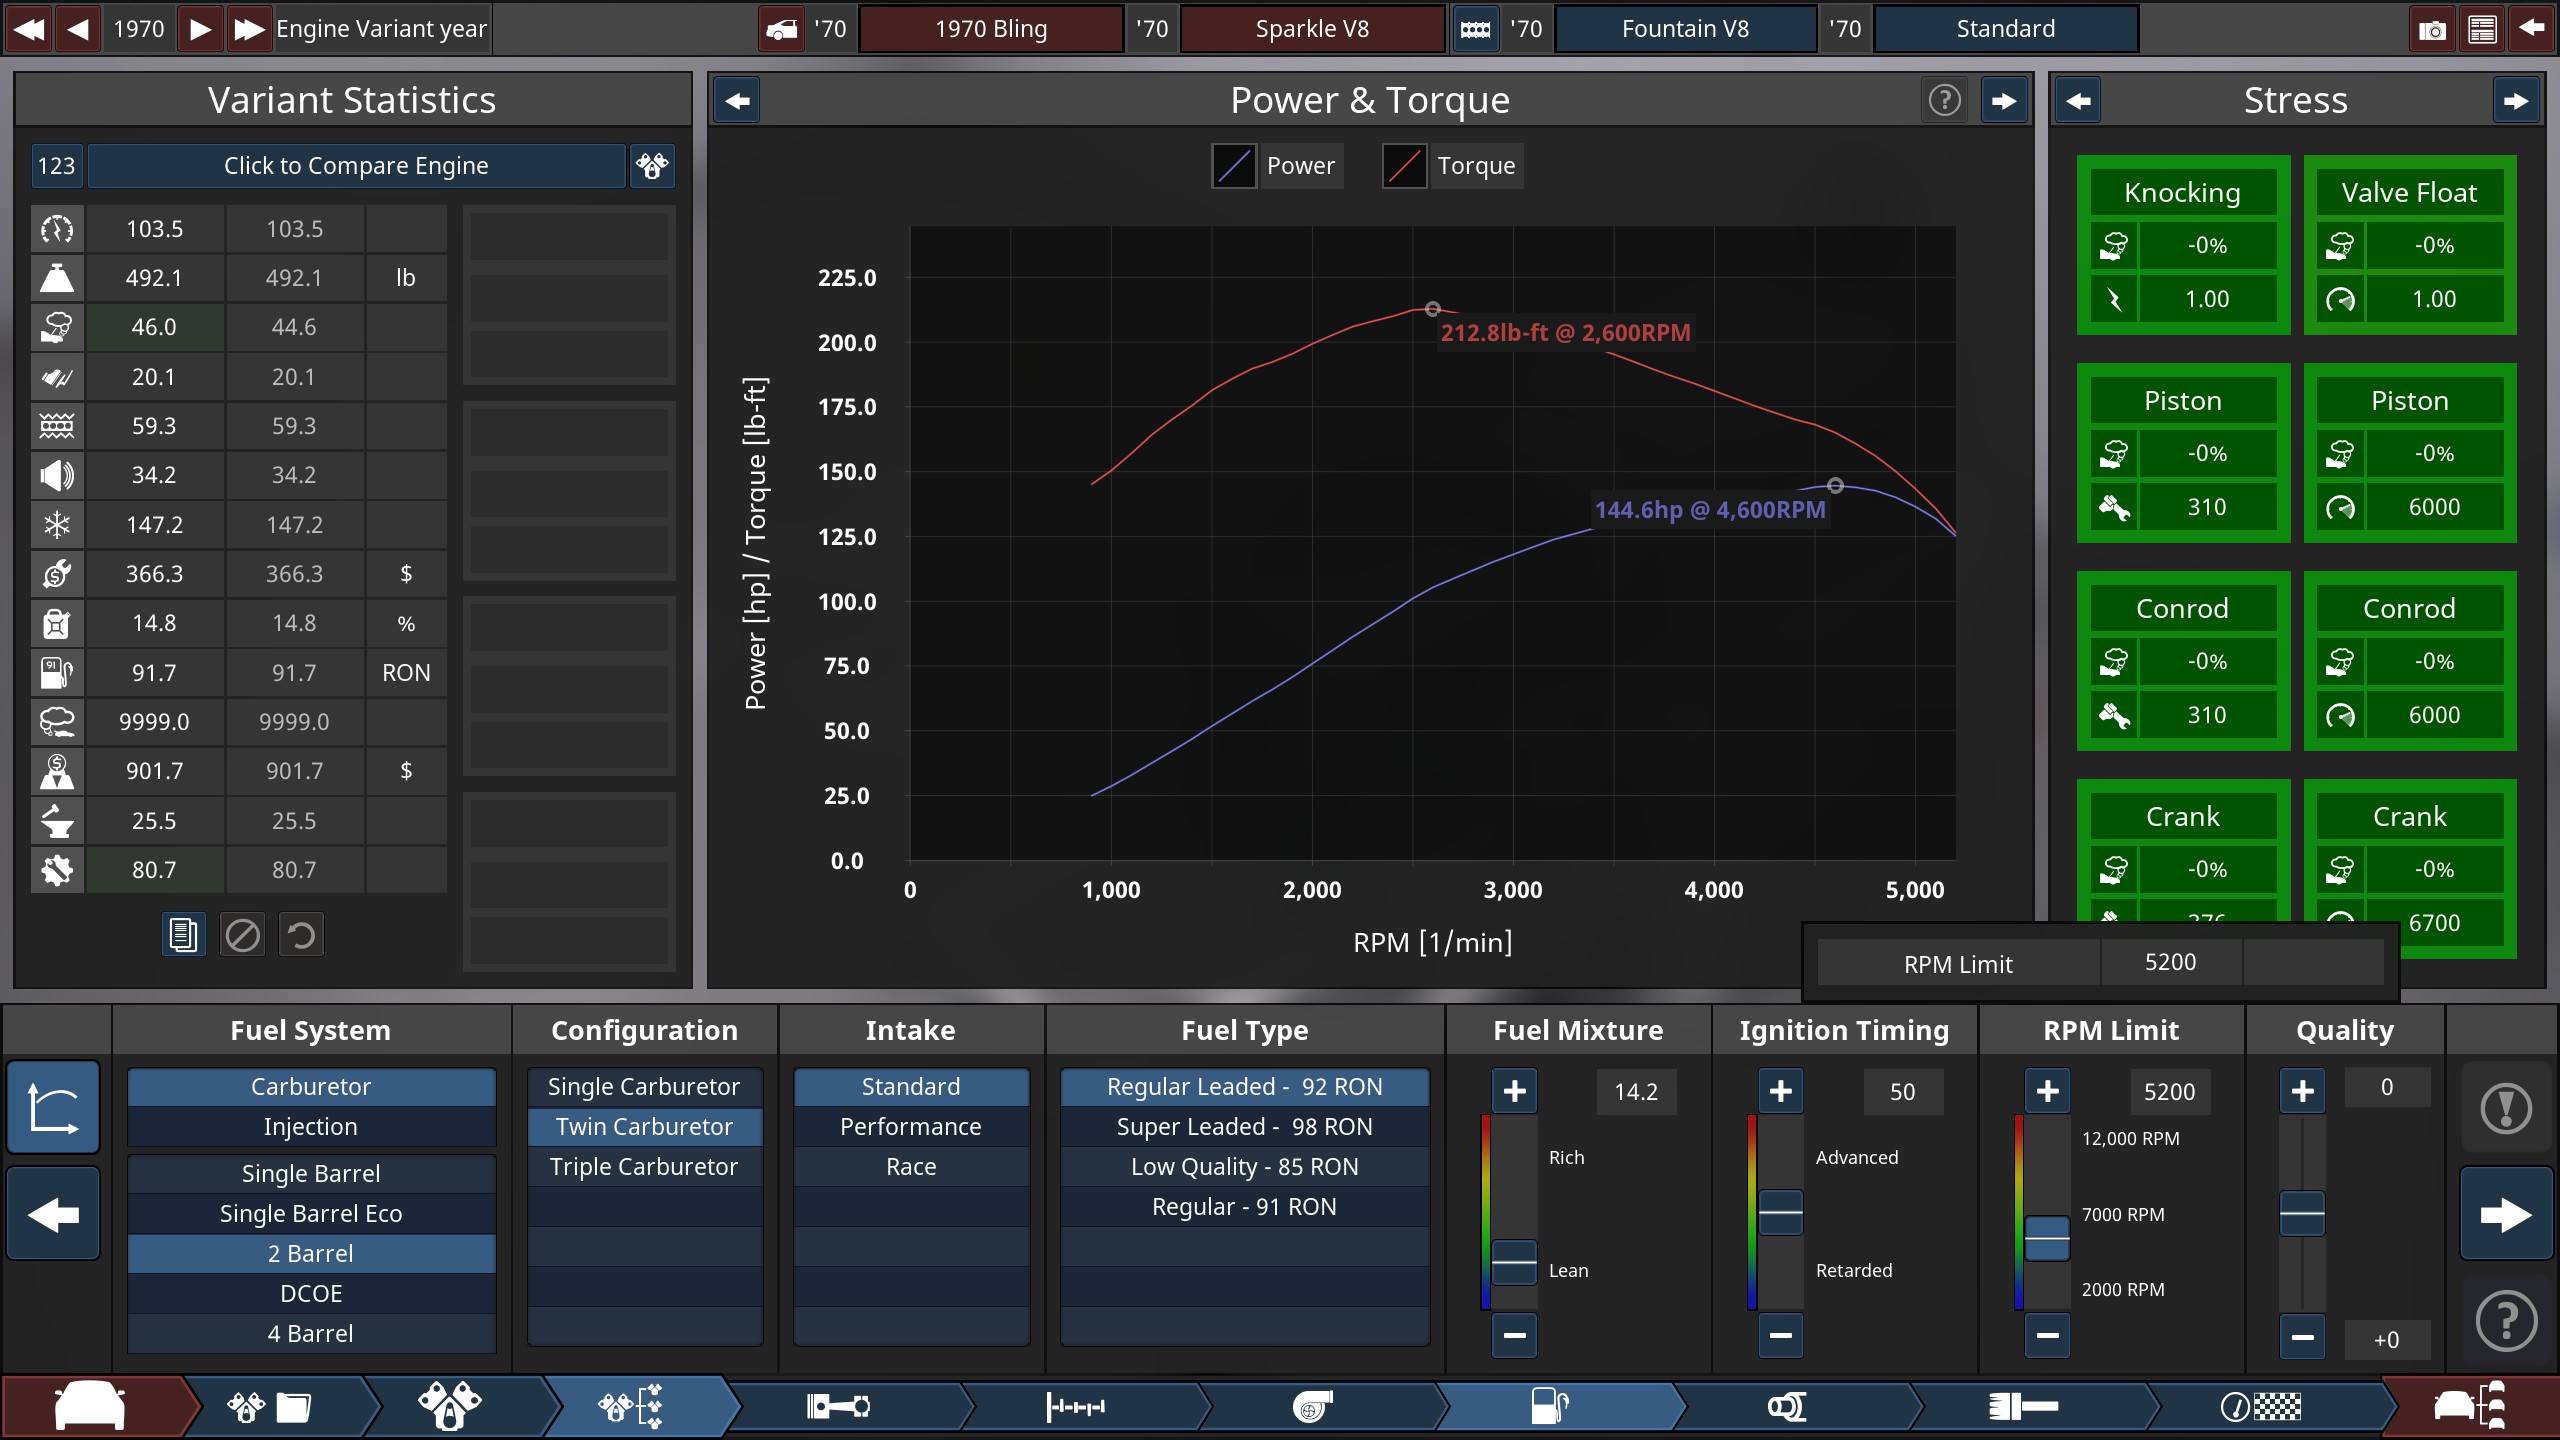2560x1440 pixels.
Task: Click the Fuel Mixture slider handle
Action: click(1514, 1261)
